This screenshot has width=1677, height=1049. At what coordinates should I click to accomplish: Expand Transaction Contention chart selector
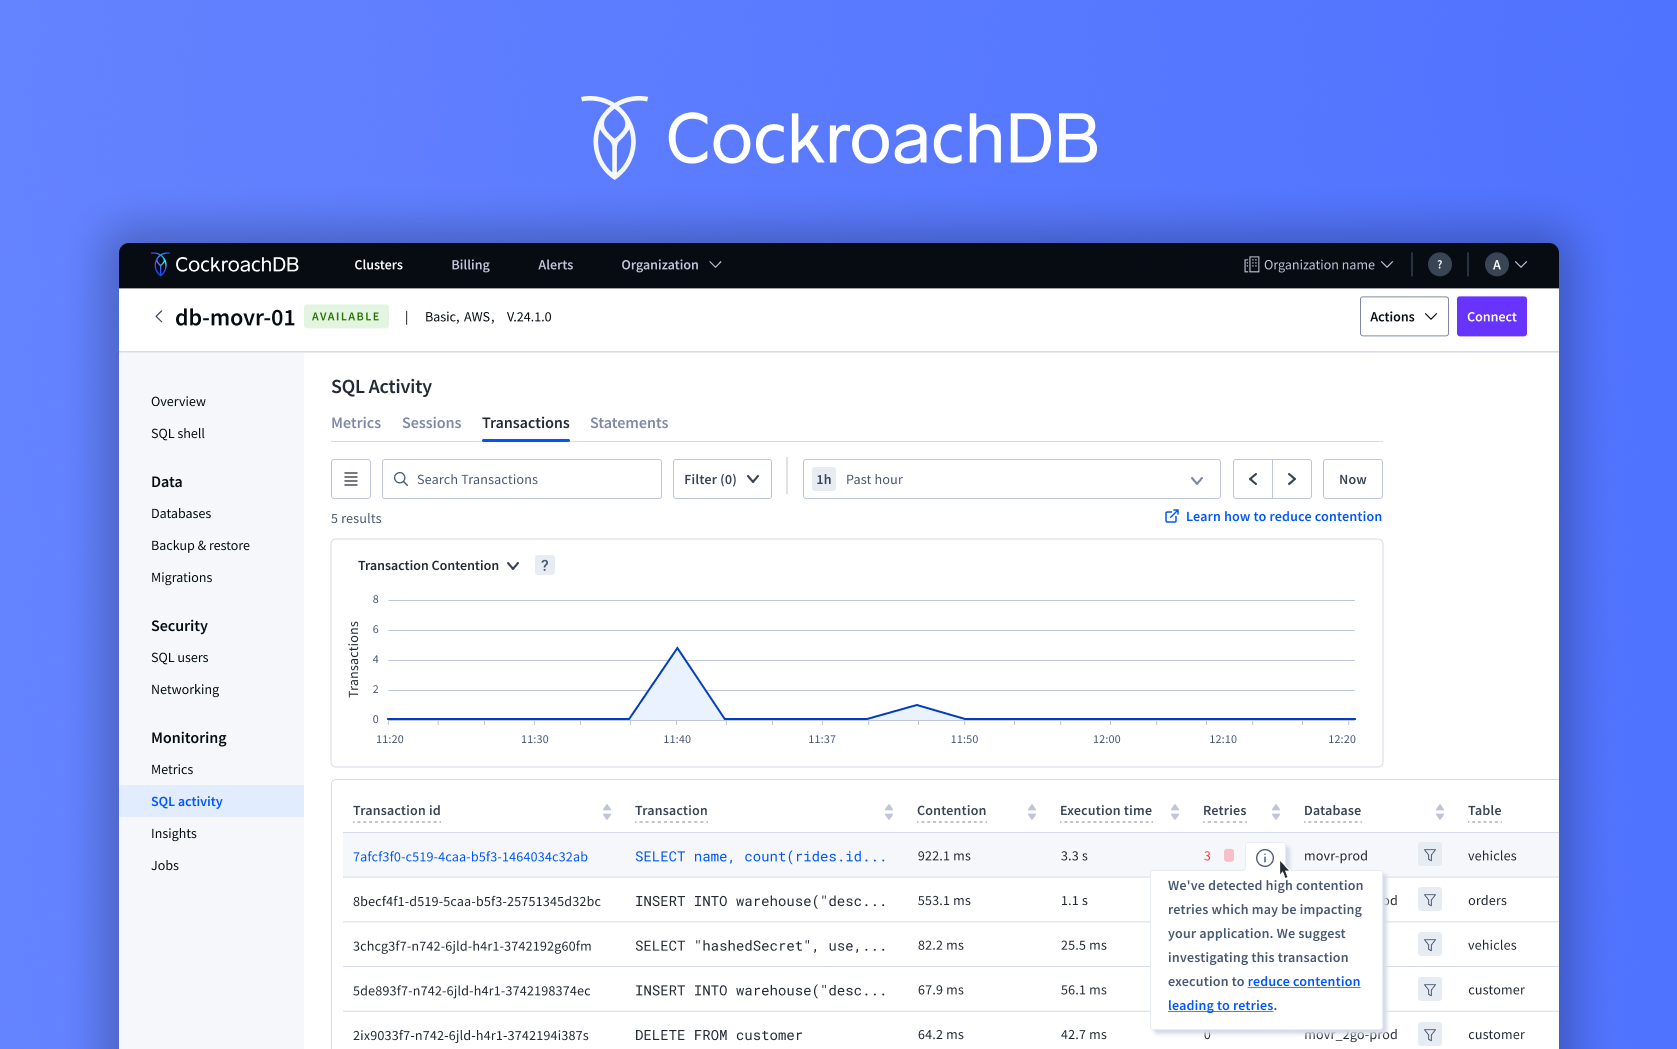[x=438, y=565]
